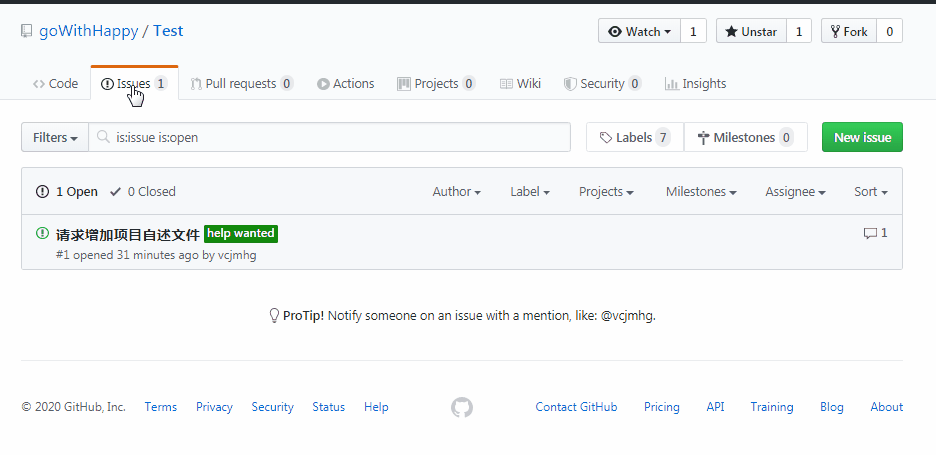Viewport: 936px width, 455px height.
Task: Click the © 2020 GitHub, Inc. text
Action: [73, 407]
